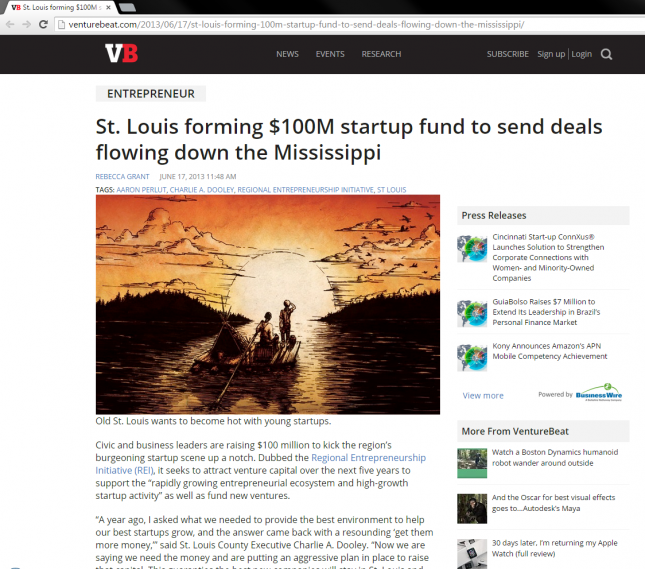The image size is (645, 569).
Task: Click the ENTREPRENEUR category button
Action: [151, 94]
